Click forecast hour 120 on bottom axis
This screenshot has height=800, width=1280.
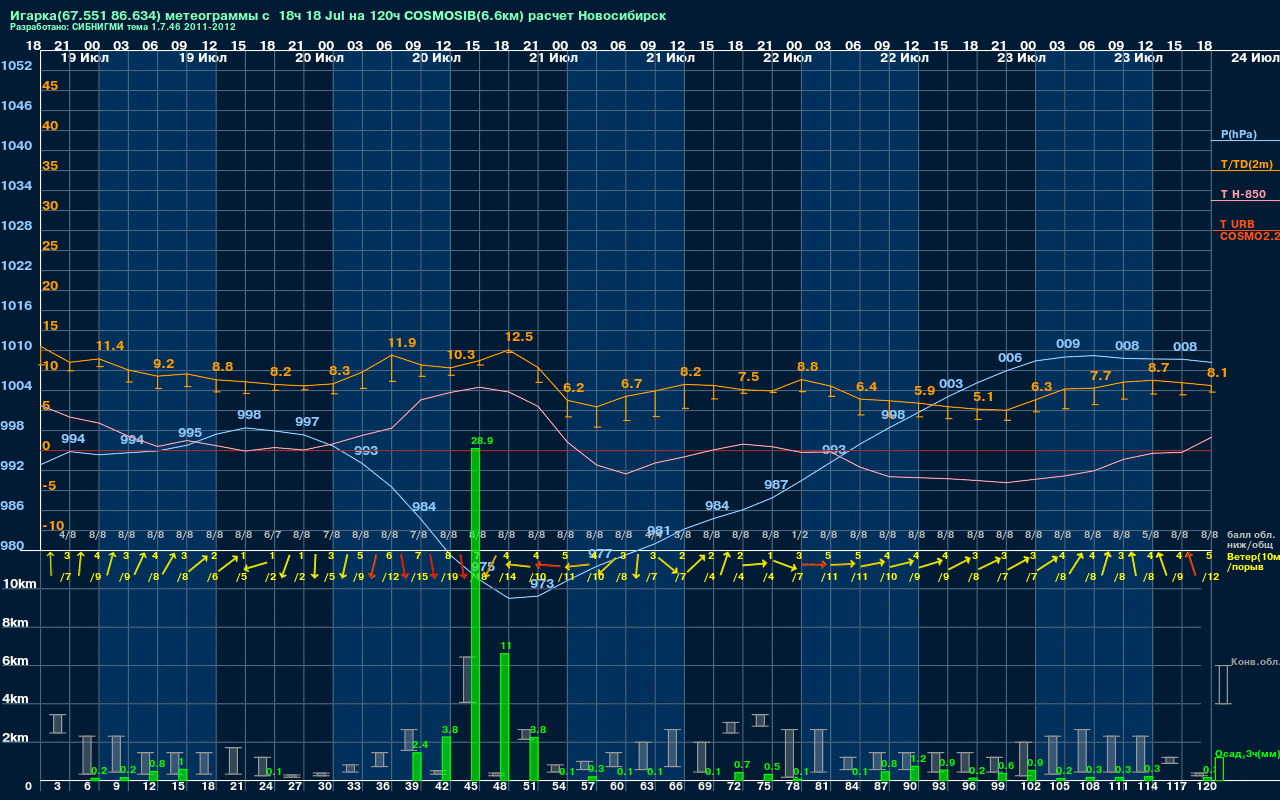(x=1207, y=787)
